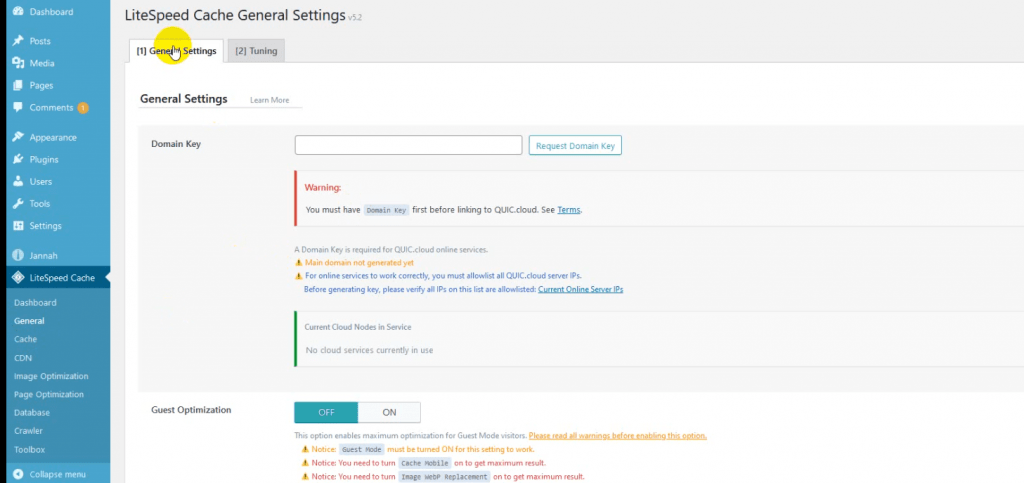Open the Cache submenu item

coord(25,339)
